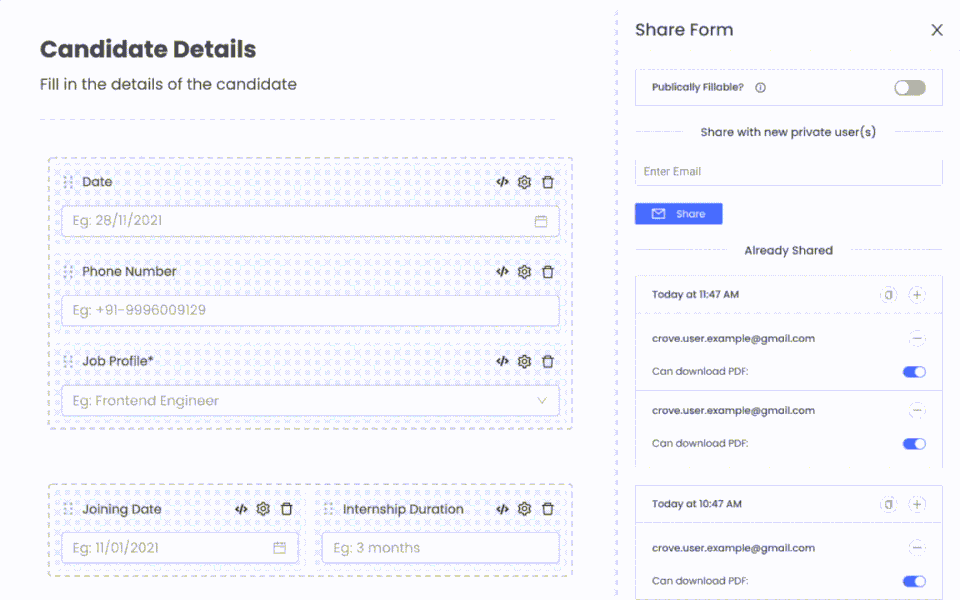960x600 pixels.
Task: Click the Enter Email input field
Action: [788, 172]
